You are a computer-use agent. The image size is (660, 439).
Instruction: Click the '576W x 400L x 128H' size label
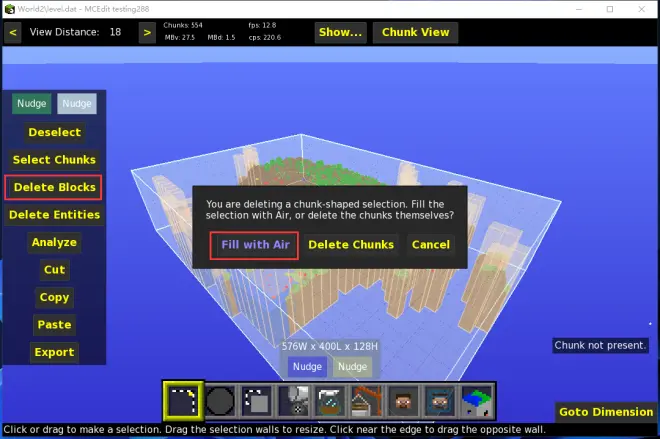[330, 346]
